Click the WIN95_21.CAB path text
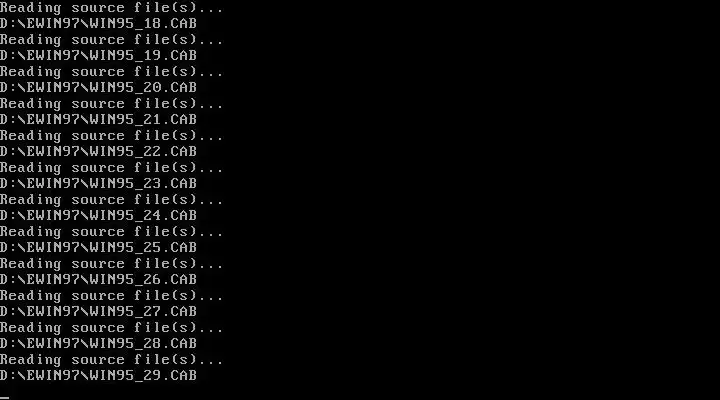The width and height of the screenshot is (720, 400). tap(98, 119)
